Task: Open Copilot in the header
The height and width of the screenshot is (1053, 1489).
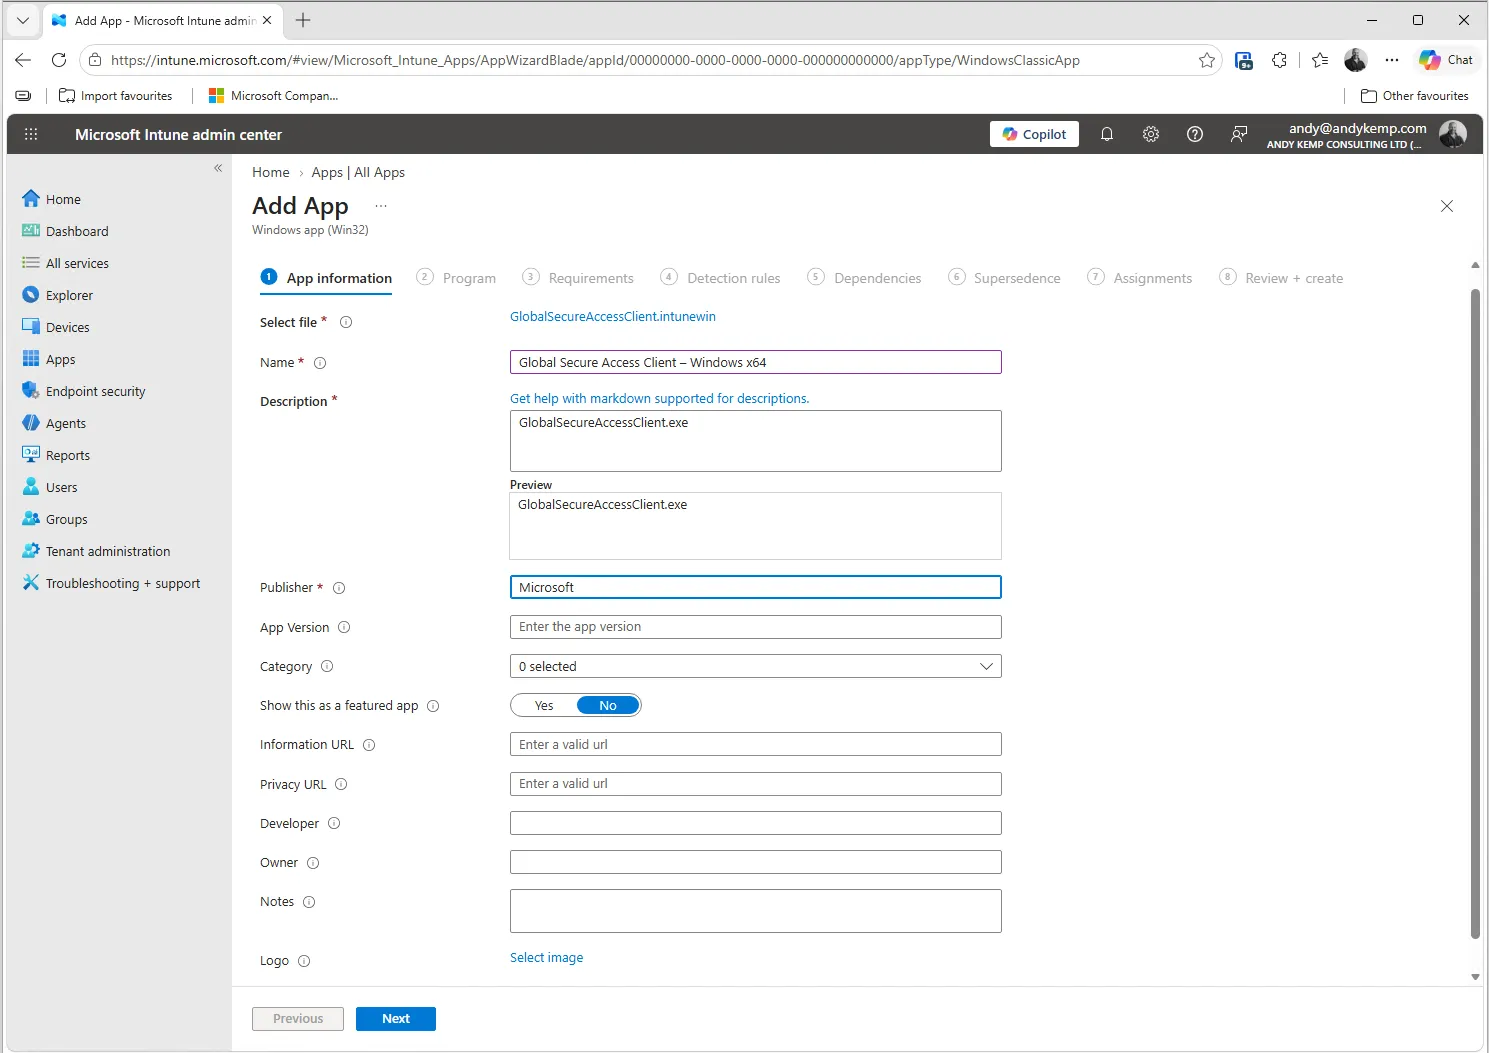Action: 1034,134
